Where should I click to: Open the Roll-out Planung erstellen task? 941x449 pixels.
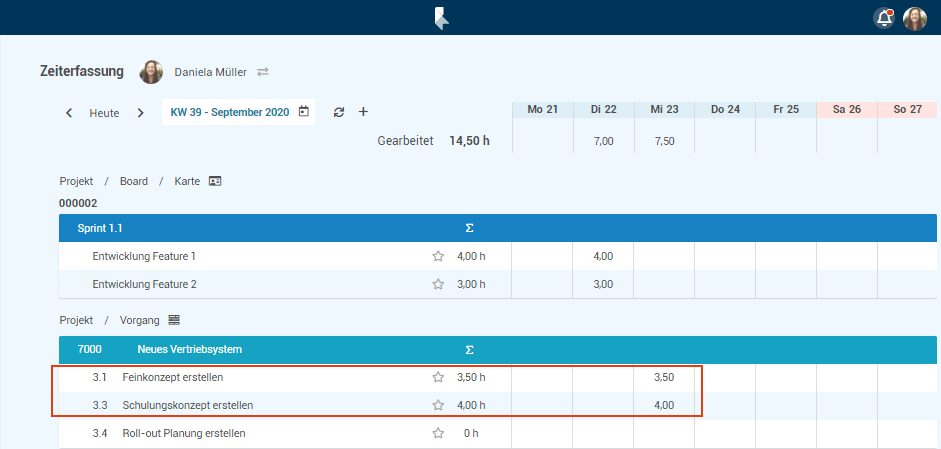coord(184,433)
